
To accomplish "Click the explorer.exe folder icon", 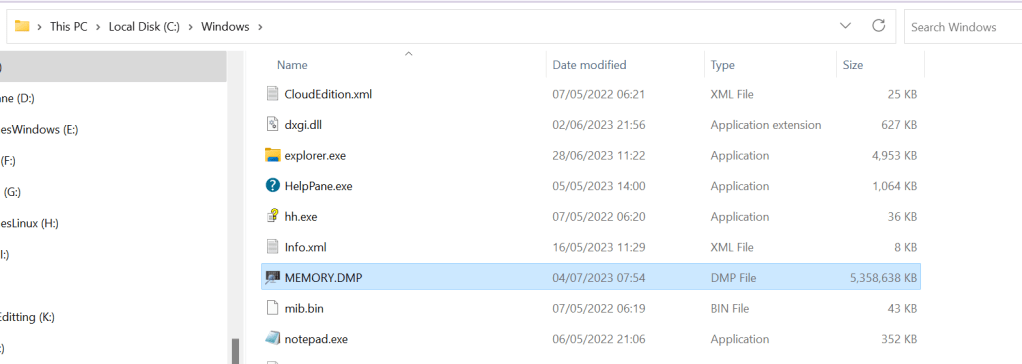I will tap(272, 155).
